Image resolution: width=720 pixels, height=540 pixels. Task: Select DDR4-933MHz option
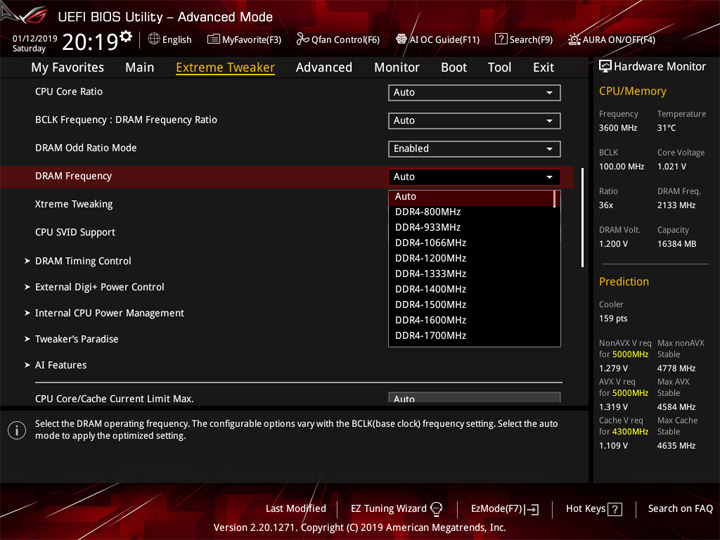click(x=472, y=227)
